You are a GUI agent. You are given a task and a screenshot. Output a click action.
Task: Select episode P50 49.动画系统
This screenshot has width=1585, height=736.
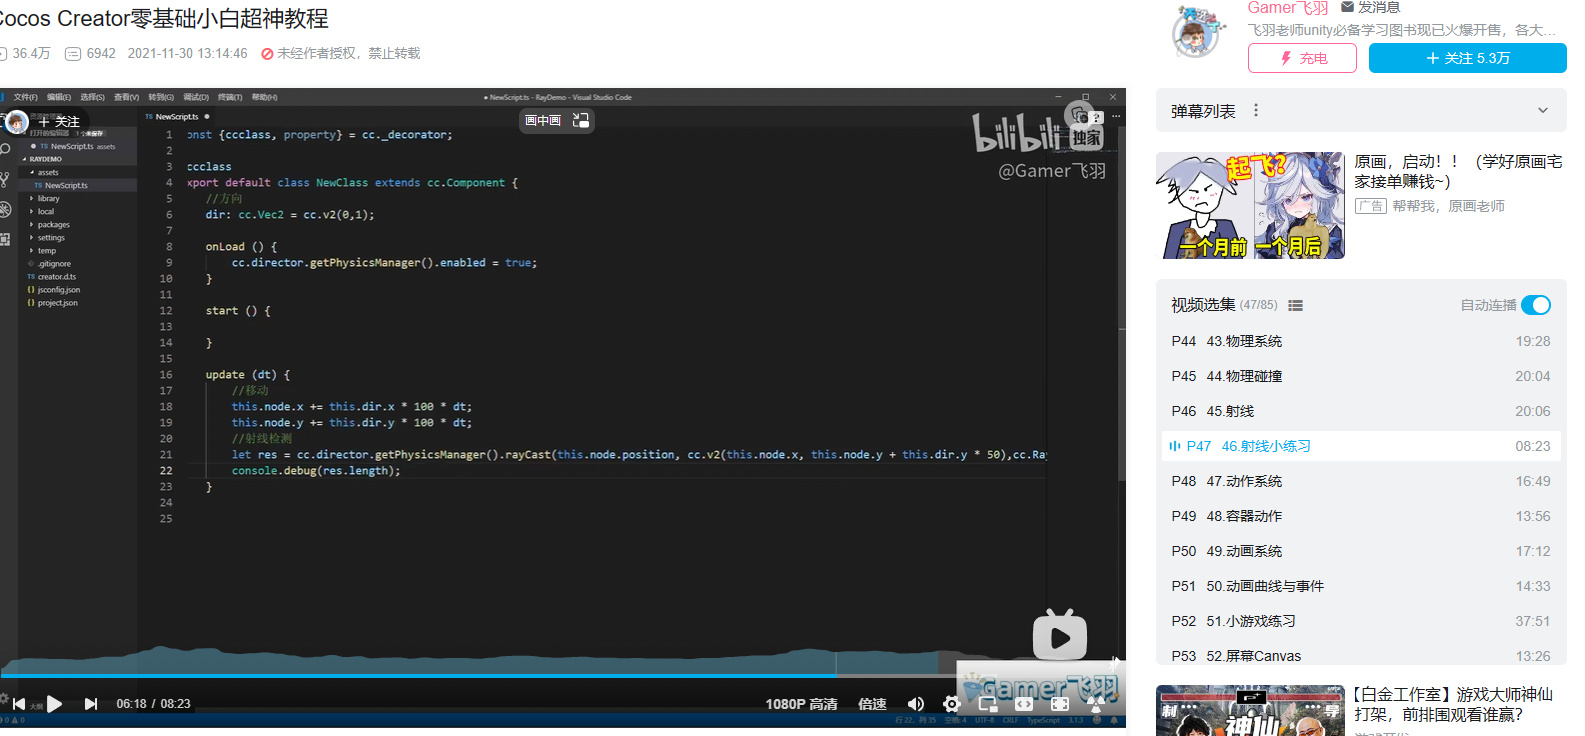tap(1361, 551)
